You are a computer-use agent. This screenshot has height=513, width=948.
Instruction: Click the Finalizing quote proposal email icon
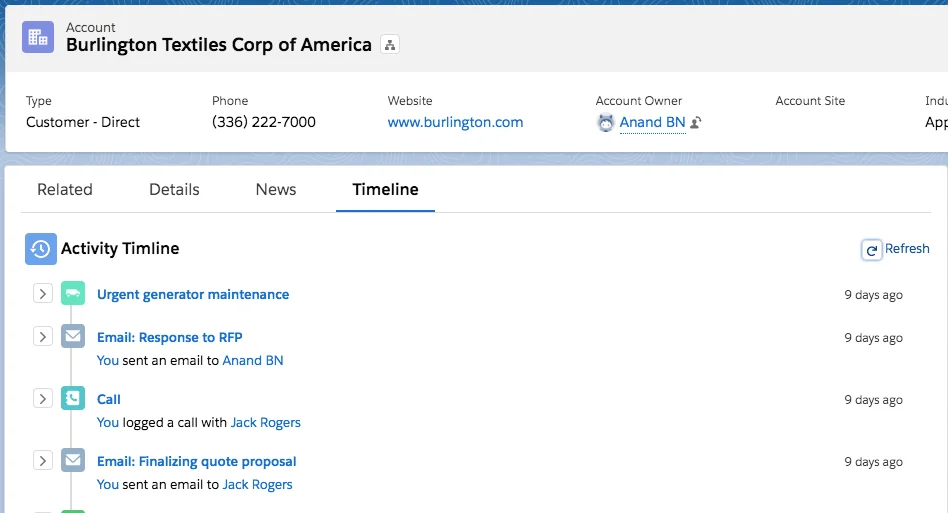pos(73,461)
